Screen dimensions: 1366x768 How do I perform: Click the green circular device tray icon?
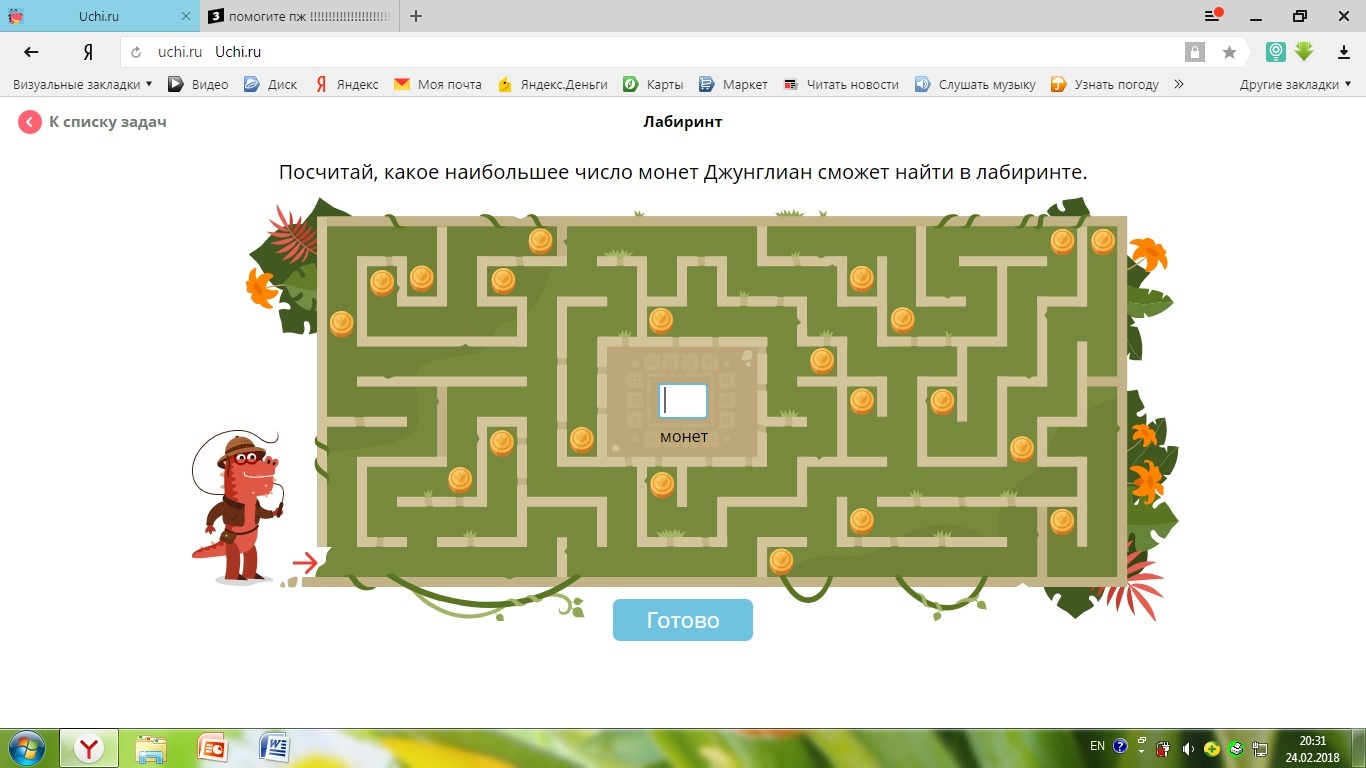pos(1236,748)
